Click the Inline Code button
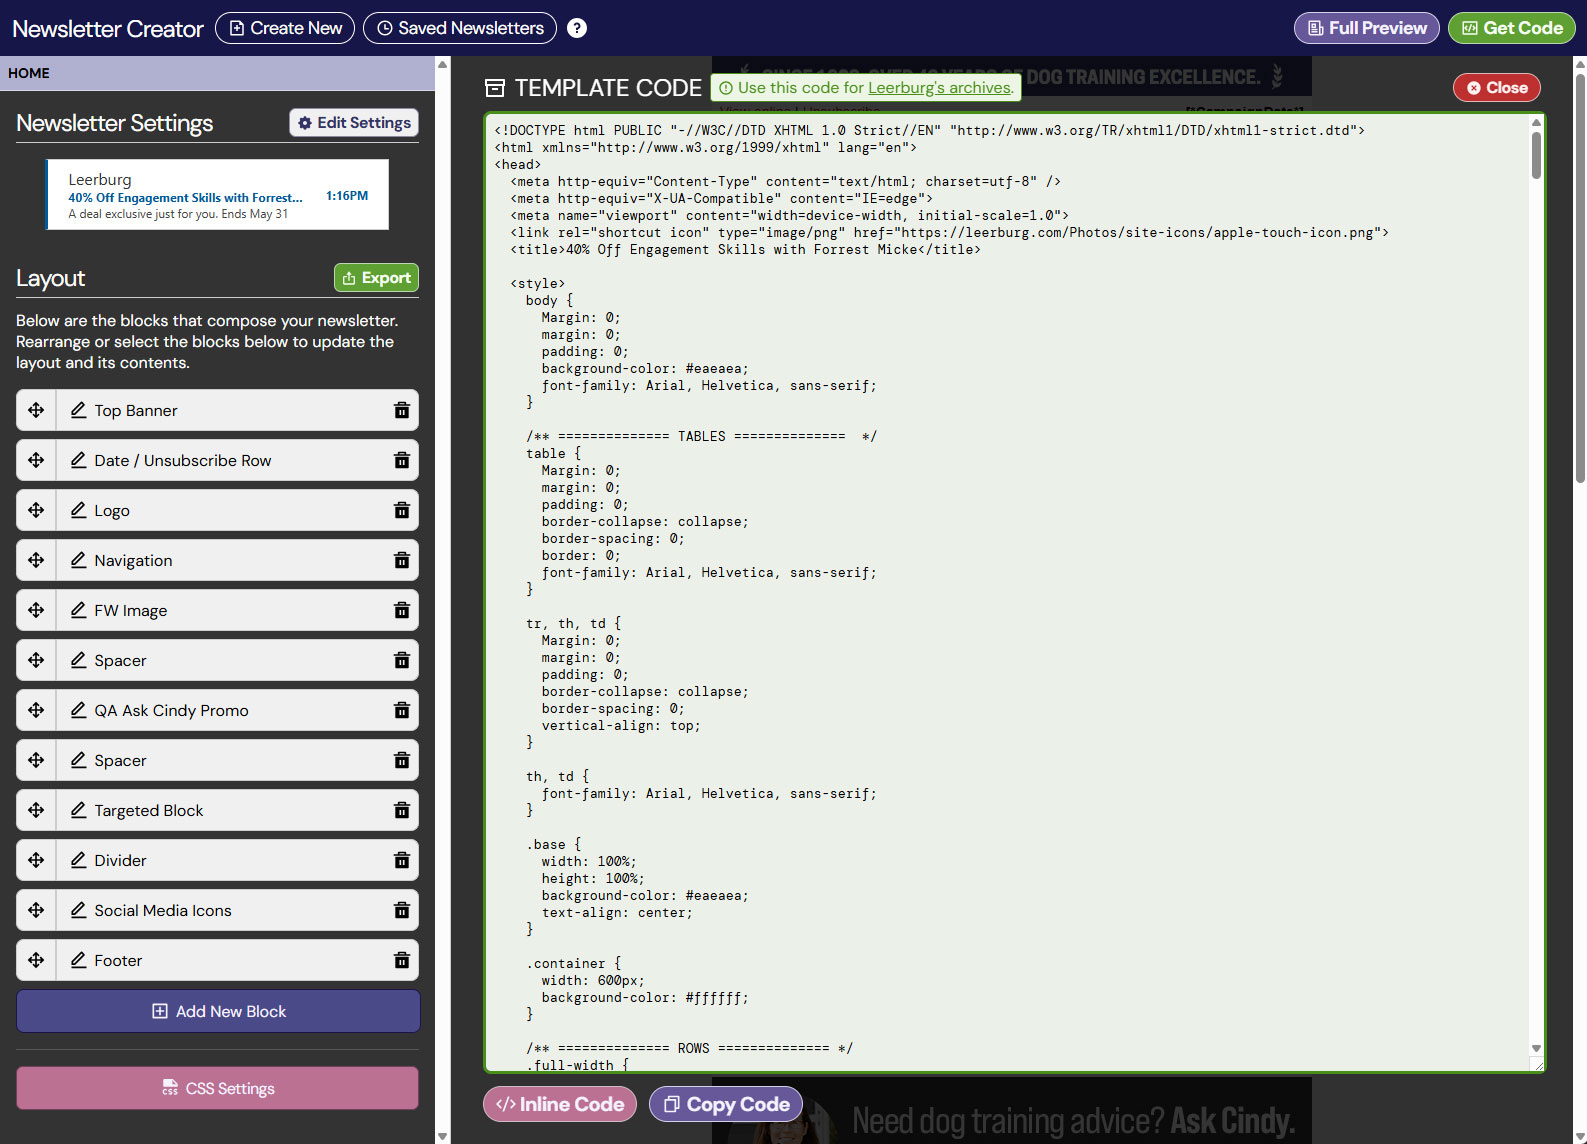The image size is (1587, 1144). click(560, 1104)
